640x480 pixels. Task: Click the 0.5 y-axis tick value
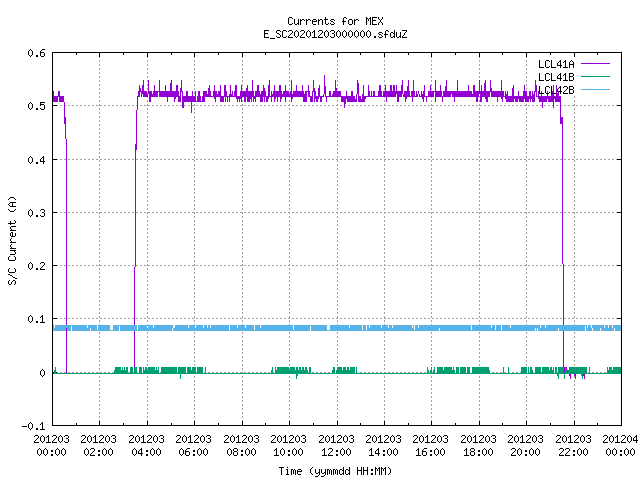point(36,106)
